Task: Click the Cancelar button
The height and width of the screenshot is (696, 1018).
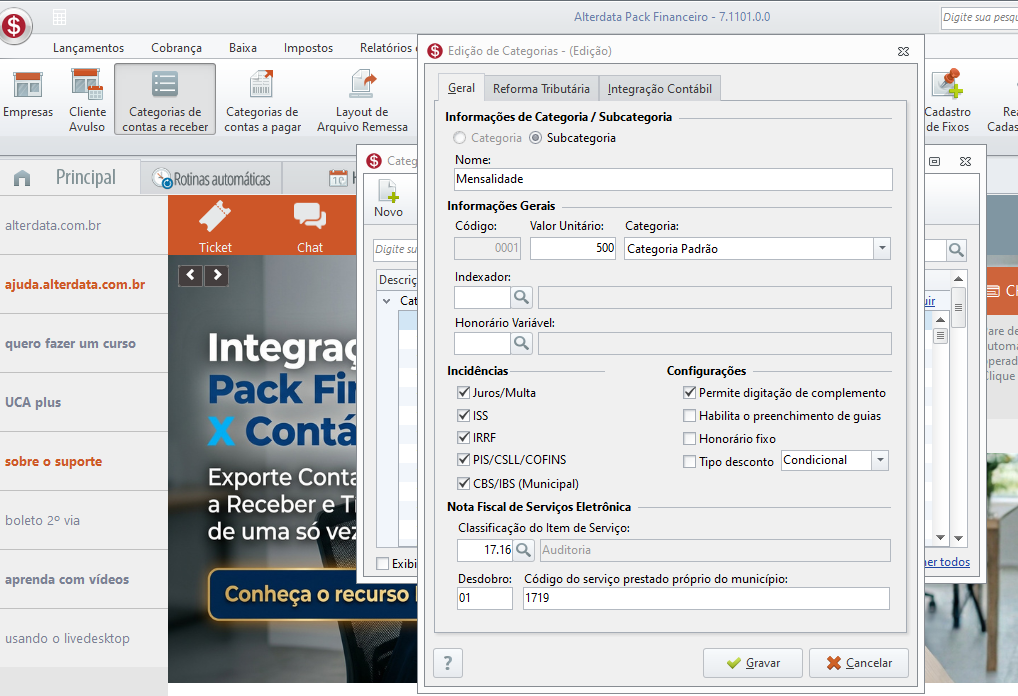Action: click(859, 663)
